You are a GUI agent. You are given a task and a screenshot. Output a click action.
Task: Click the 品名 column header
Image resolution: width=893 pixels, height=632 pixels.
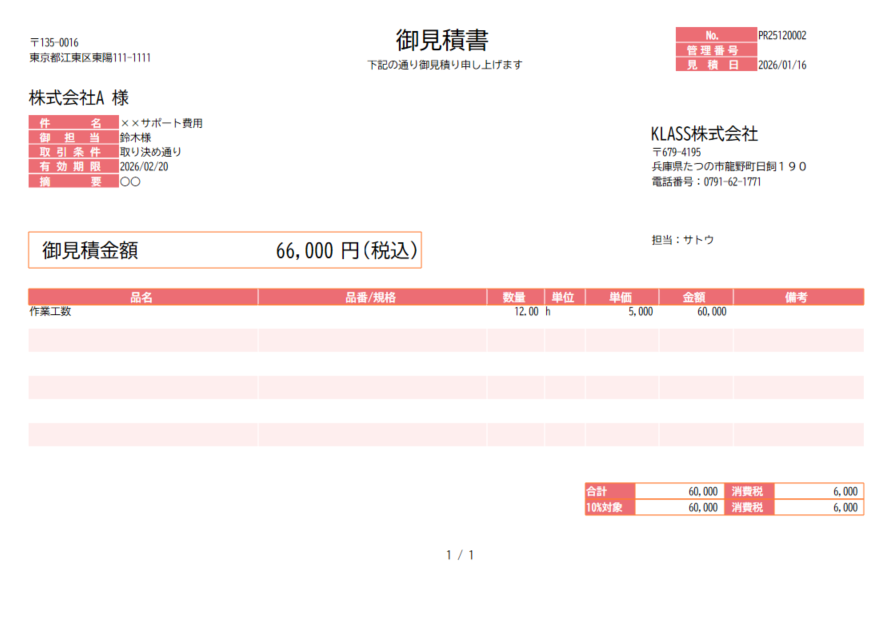142,297
